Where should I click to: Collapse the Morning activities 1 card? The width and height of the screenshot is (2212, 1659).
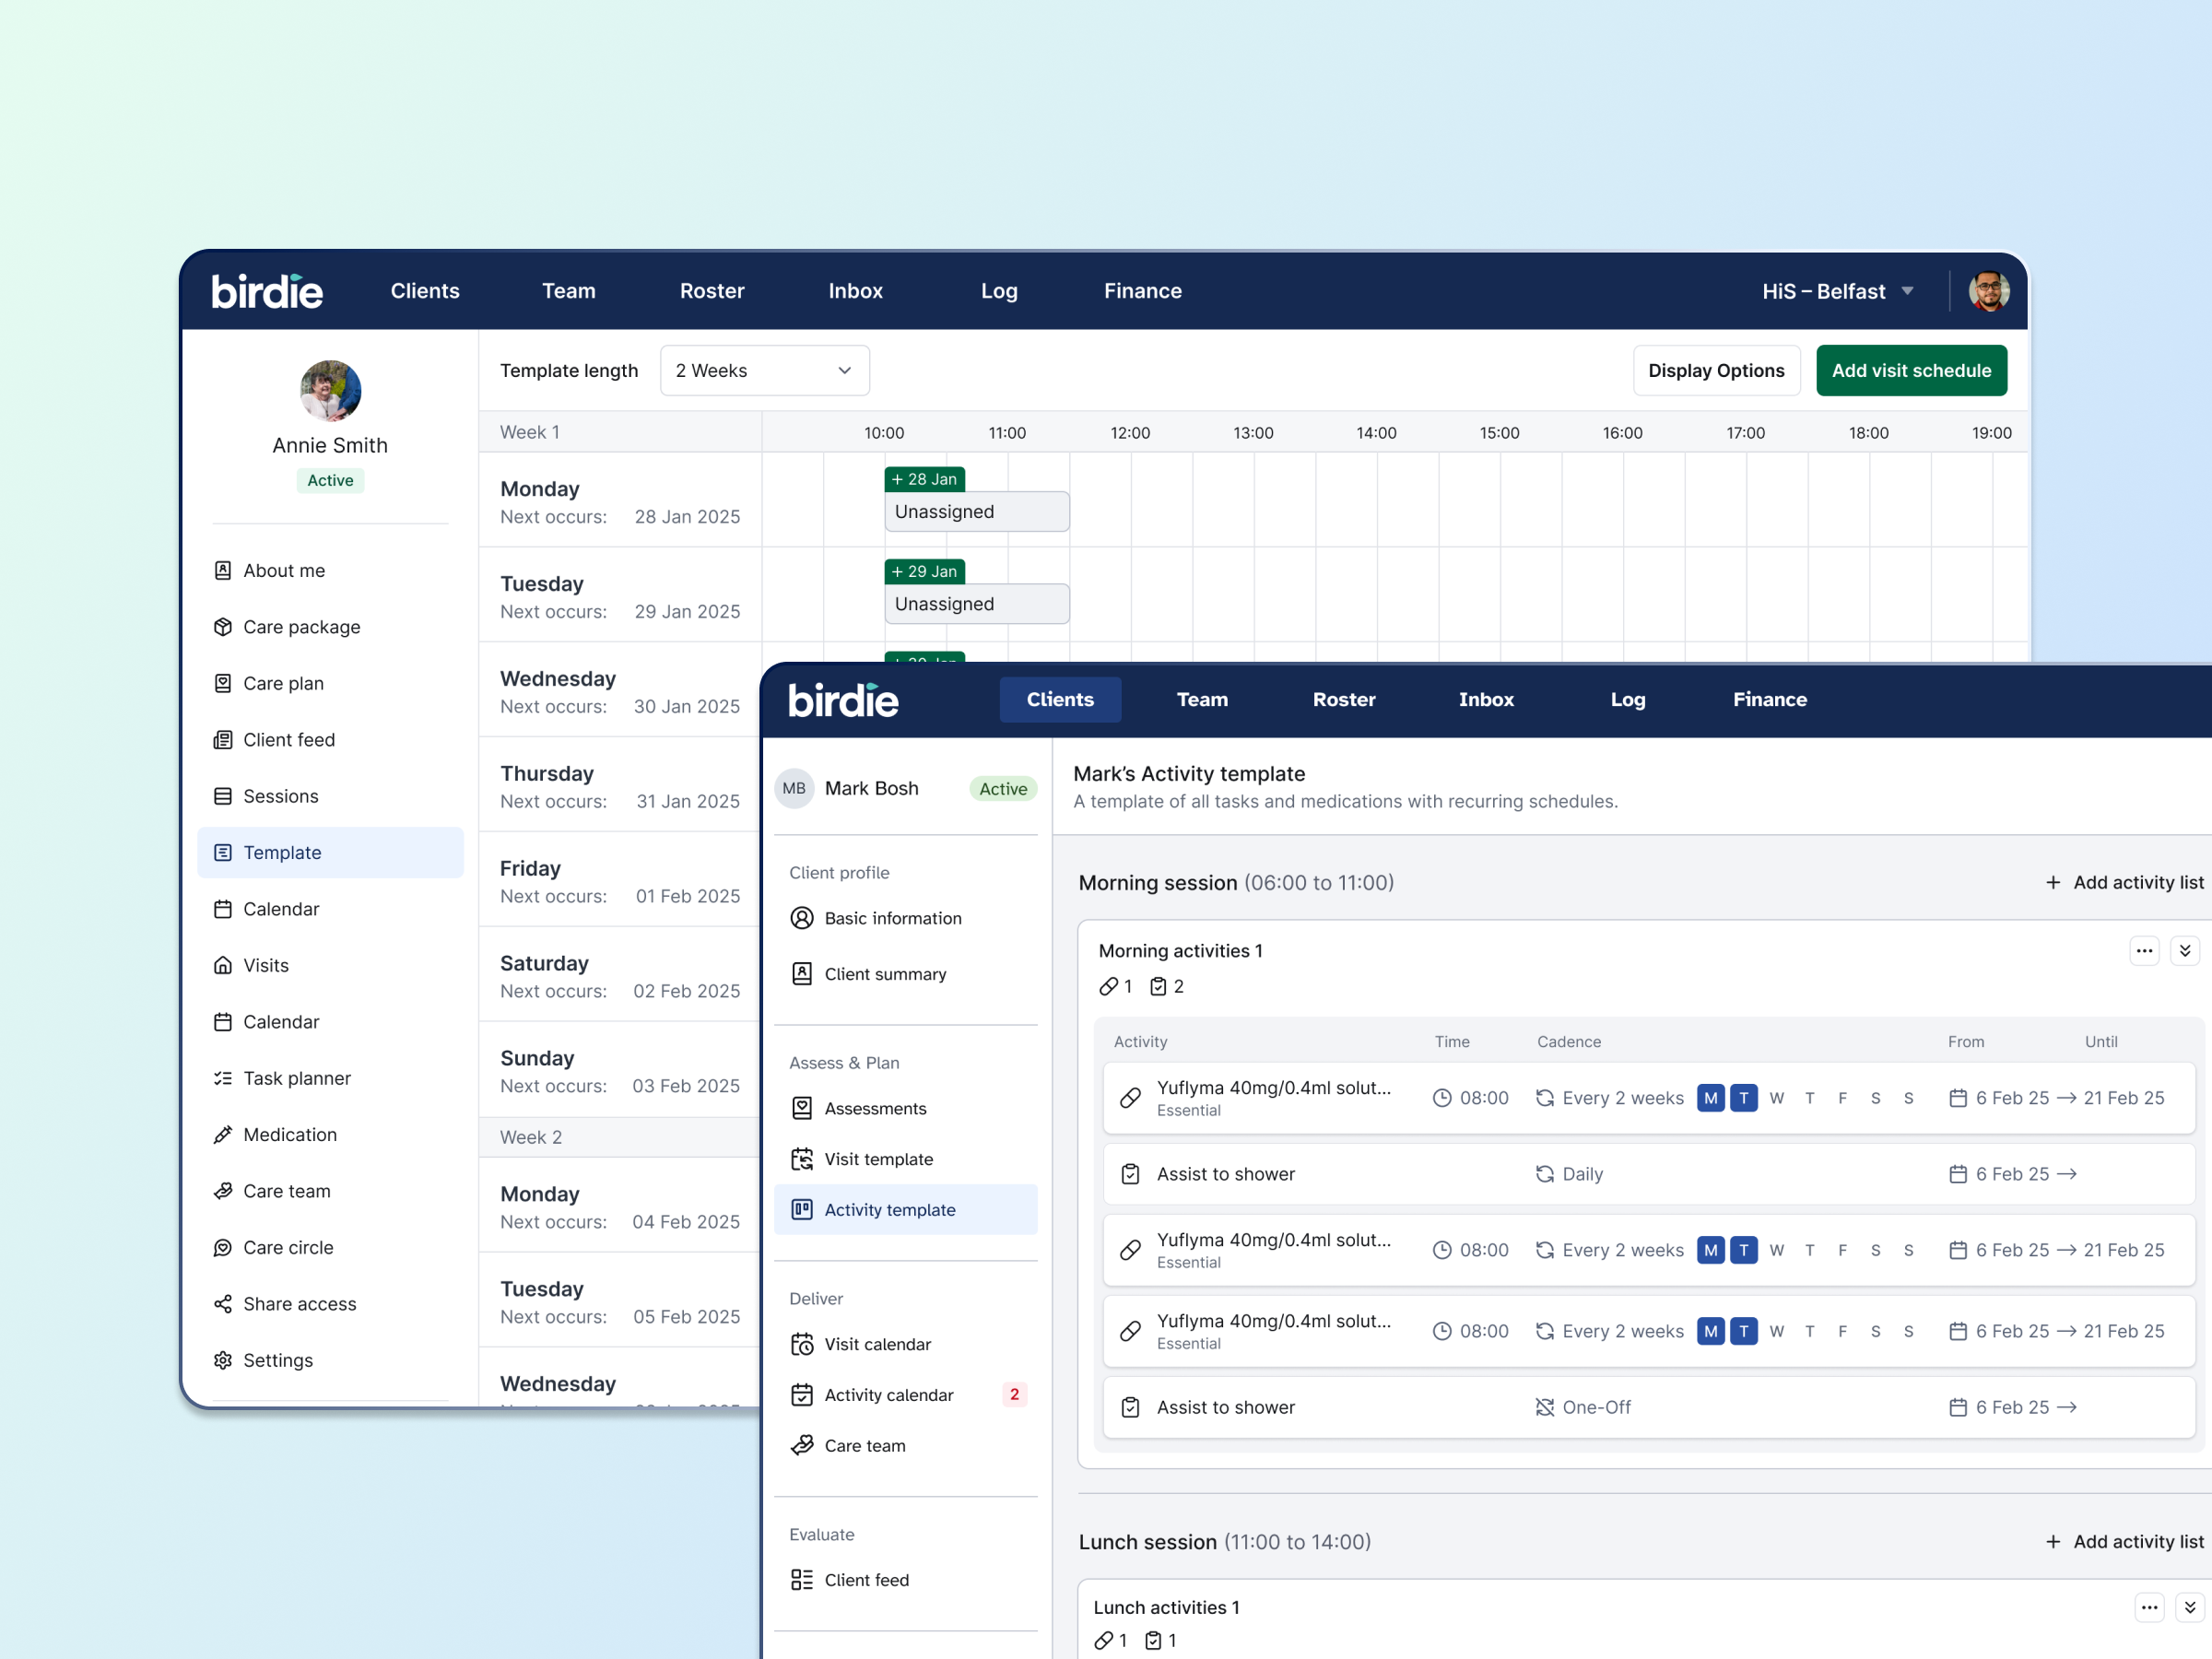pyautogui.click(x=2186, y=950)
